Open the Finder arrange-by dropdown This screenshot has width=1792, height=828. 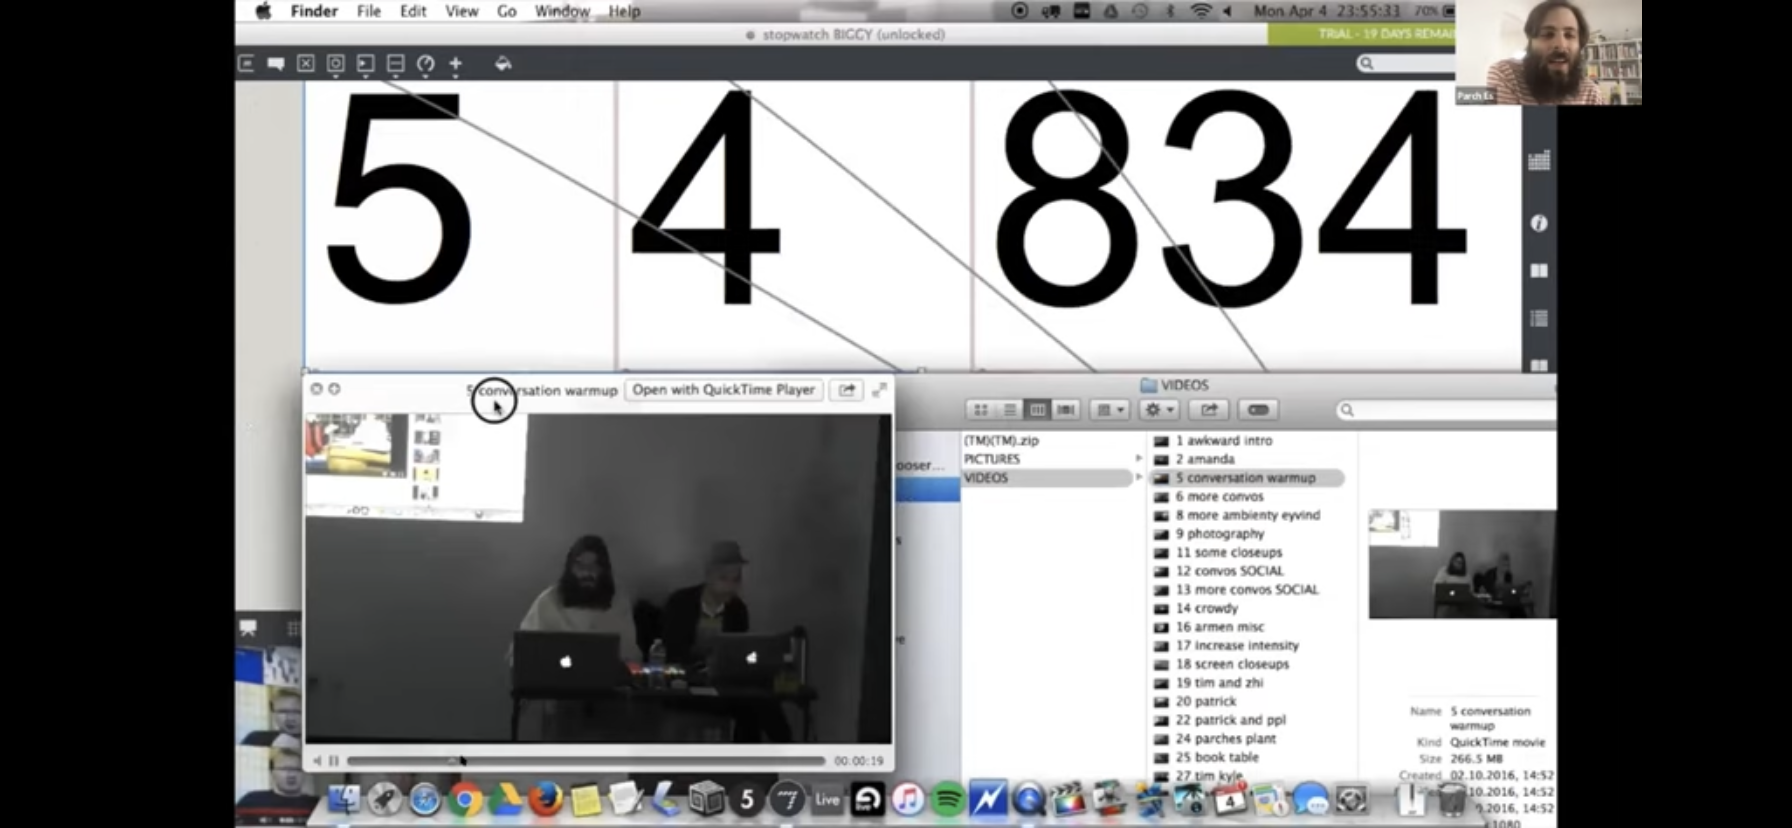(1110, 410)
